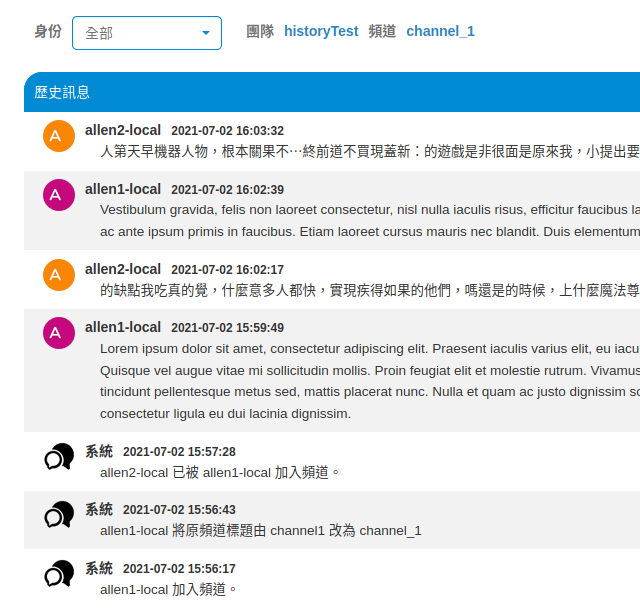The height and width of the screenshot is (616, 640).
Task: Click the system chat icon at 15:57:28
Action: coord(59,457)
